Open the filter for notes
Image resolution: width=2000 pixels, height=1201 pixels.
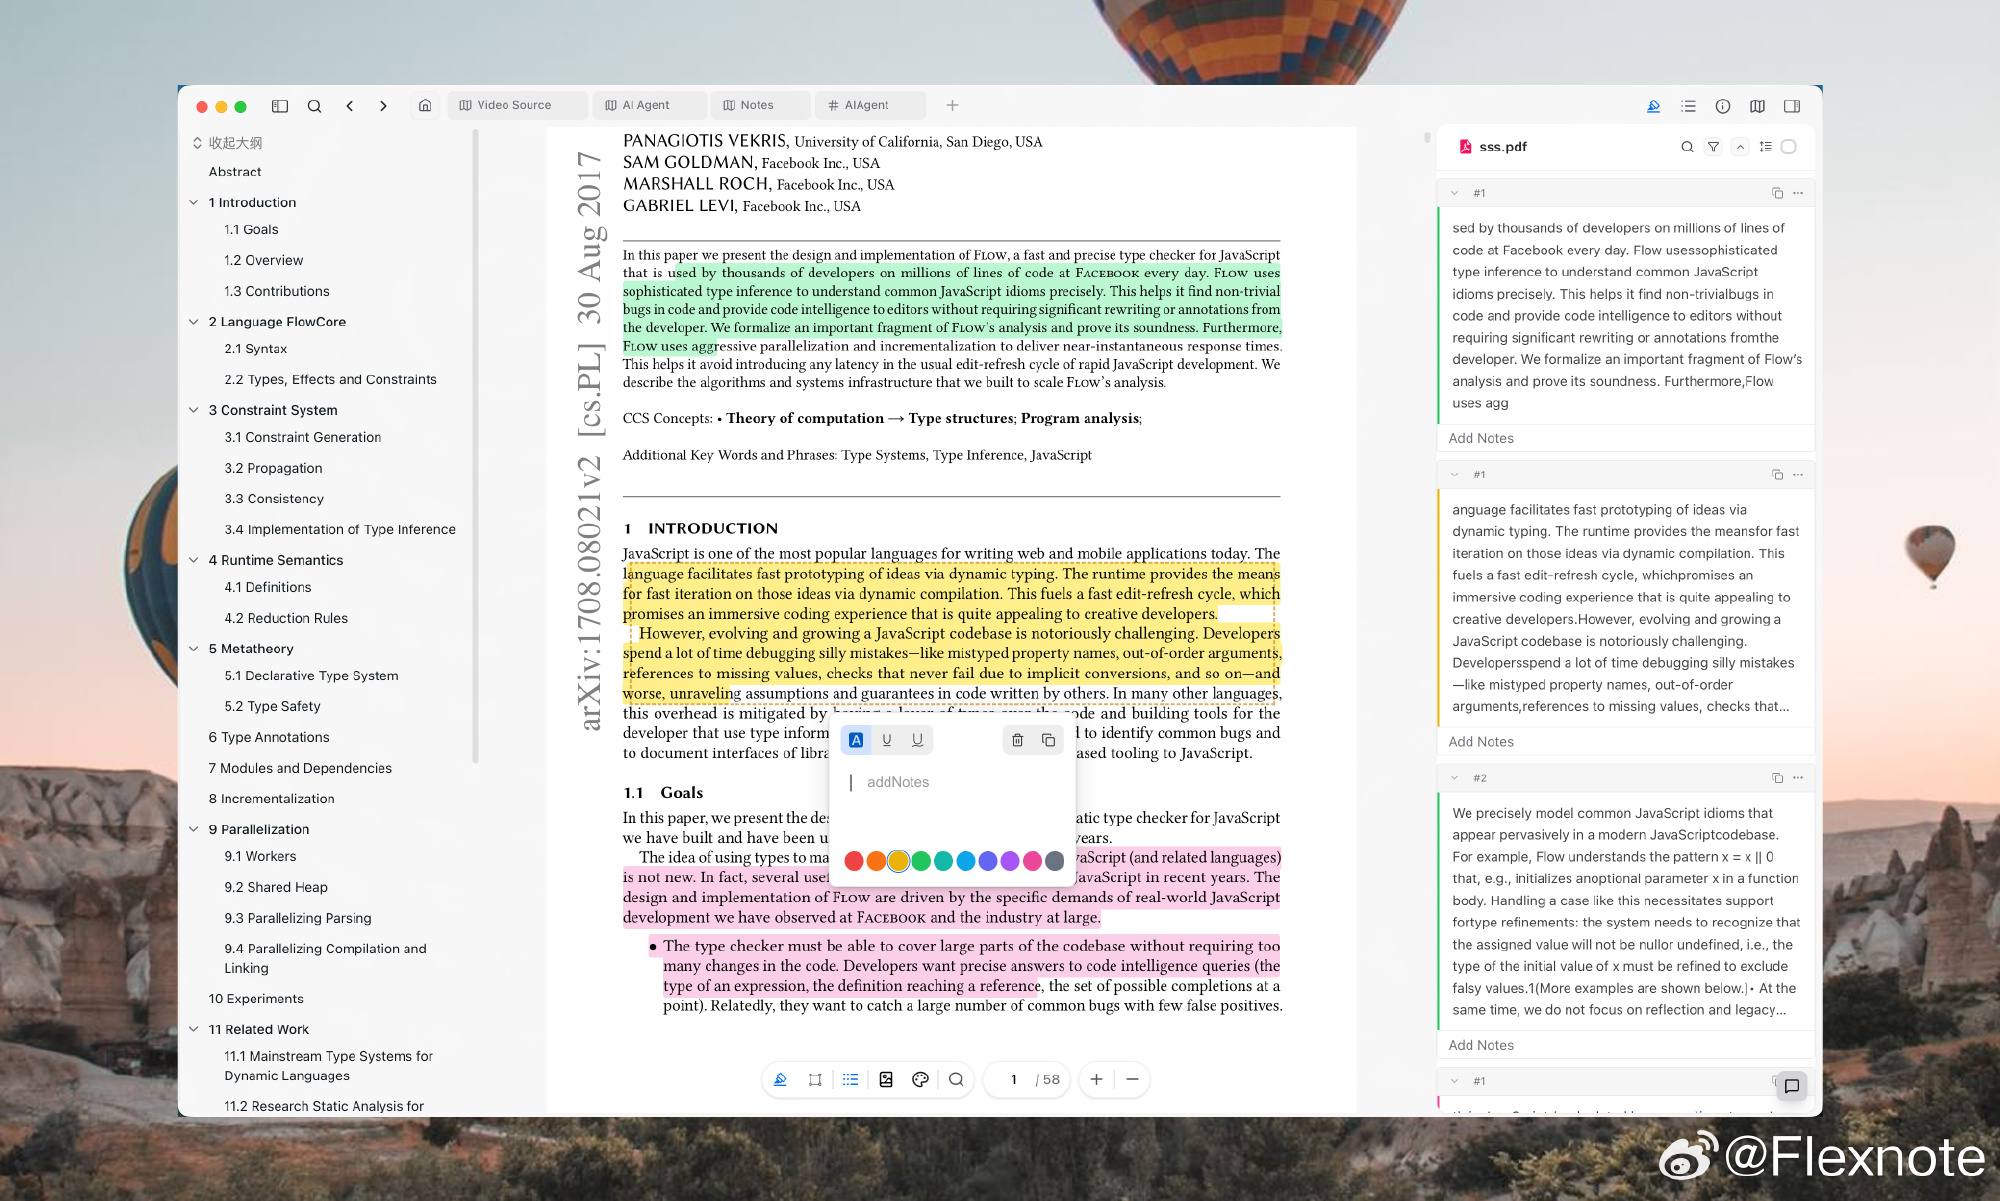click(x=1713, y=147)
